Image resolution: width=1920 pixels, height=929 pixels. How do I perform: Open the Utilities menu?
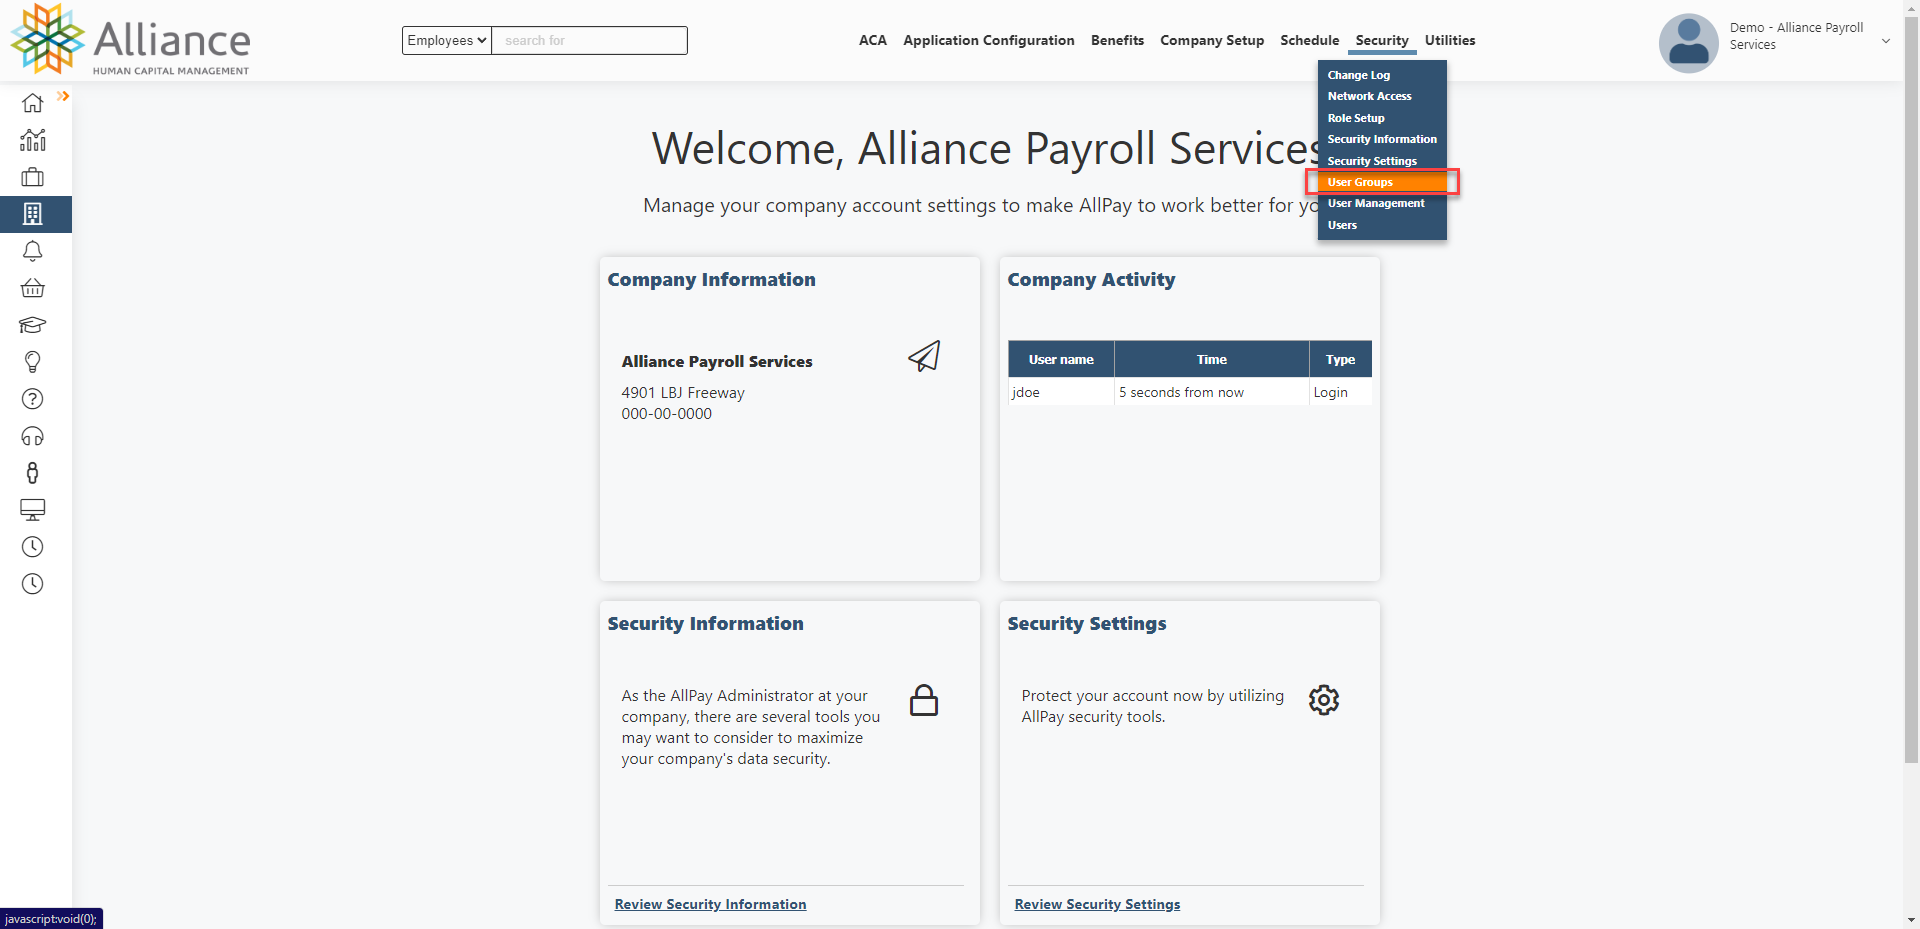1450,40
